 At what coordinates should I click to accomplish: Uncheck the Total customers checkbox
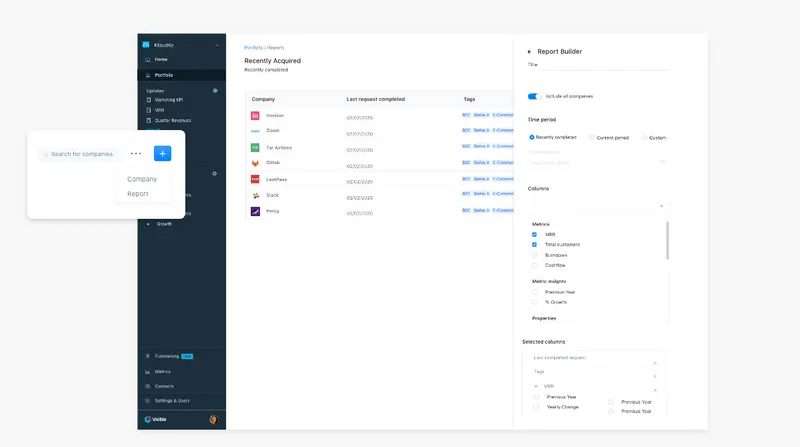point(535,245)
